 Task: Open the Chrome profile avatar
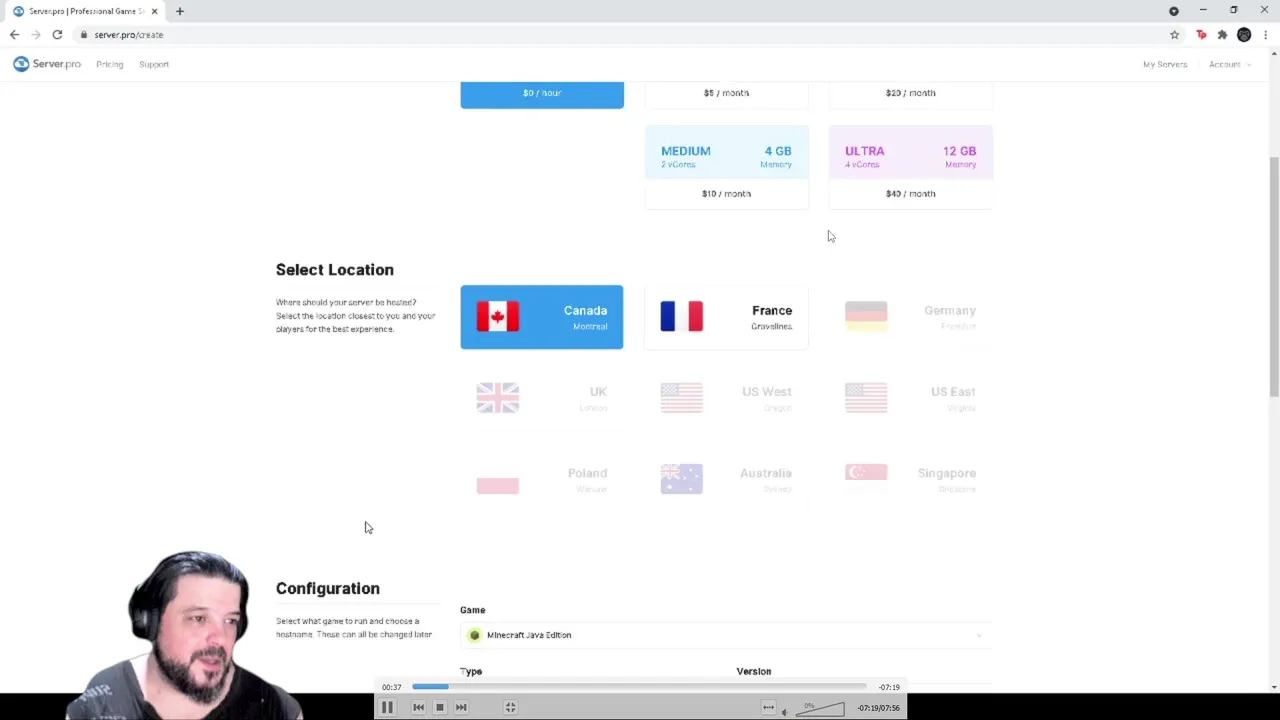pyautogui.click(x=1244, y=35)
